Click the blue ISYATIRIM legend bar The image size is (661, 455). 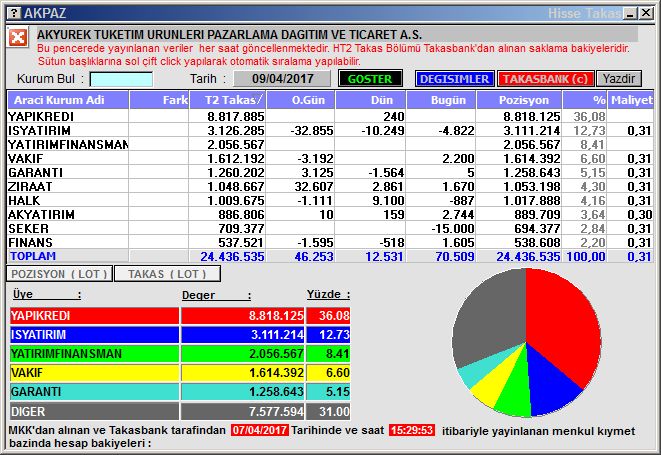[x=94, y=335]
